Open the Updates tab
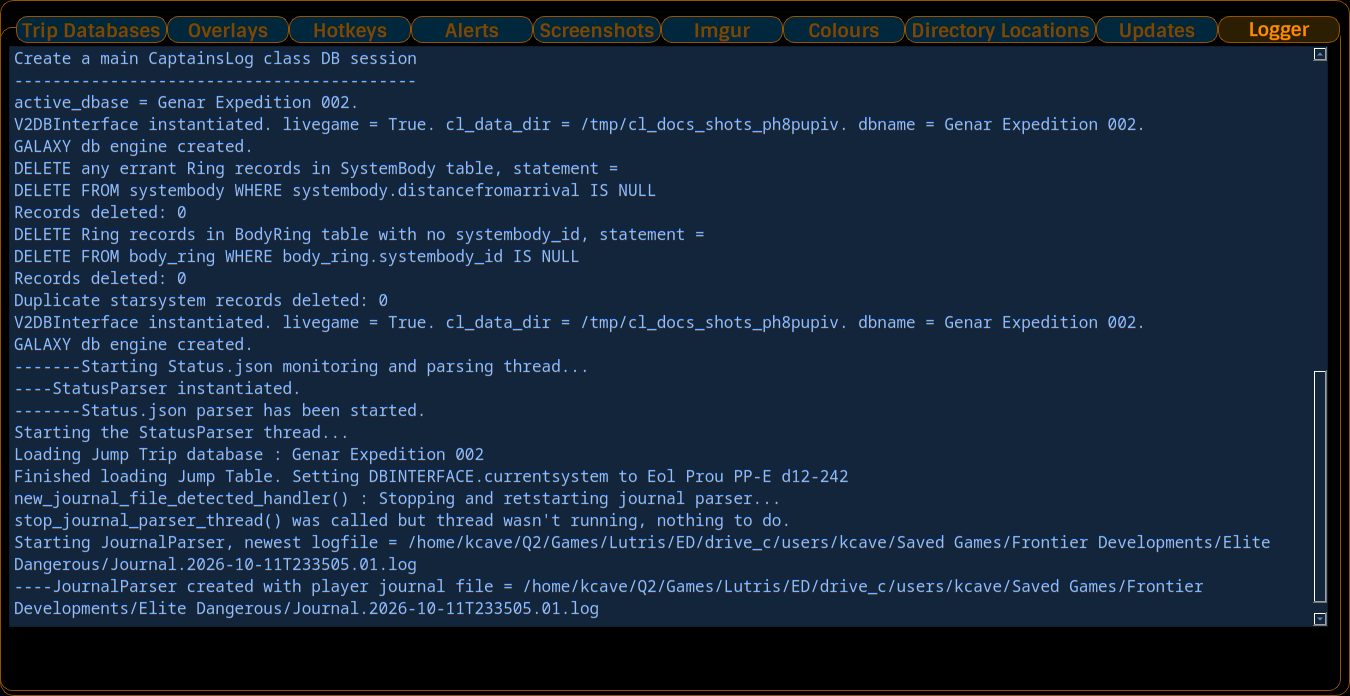The width and height of the screenshot is (1350, 696). coord(1157,30)
